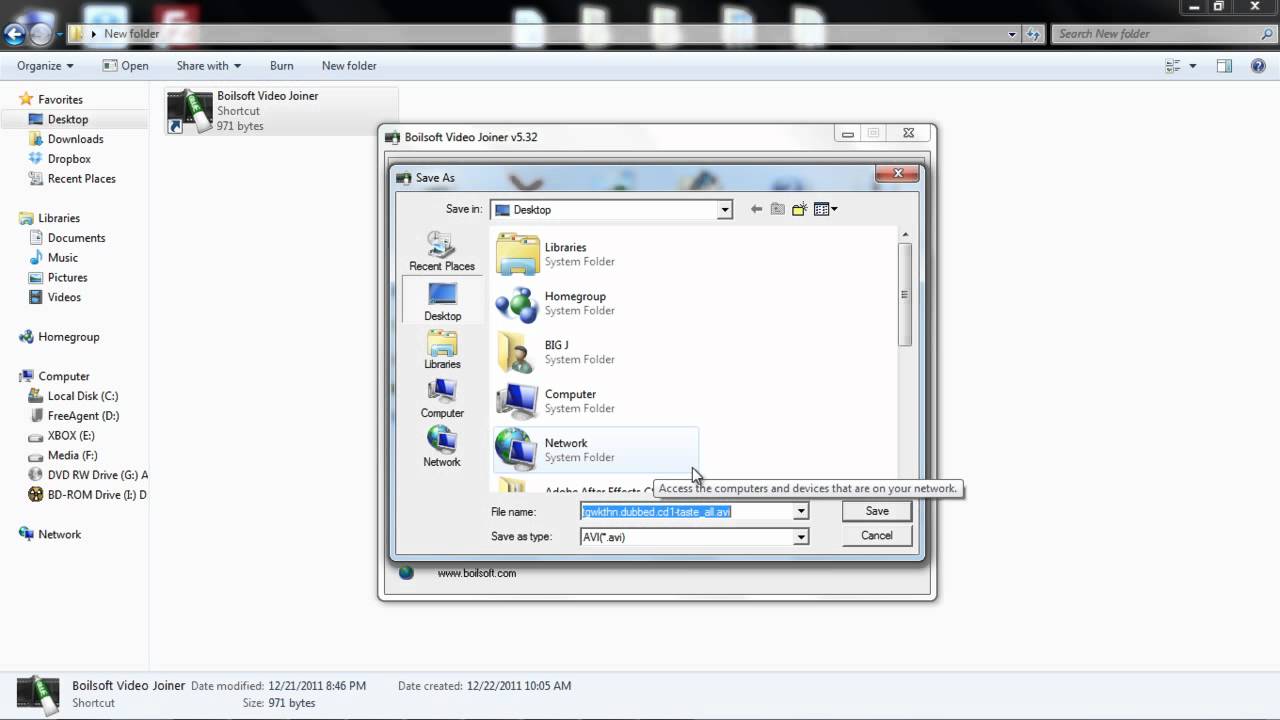Open Libraries system folder in file list
This screenshot has height=720, width=1280.
(x=596, y=254)
